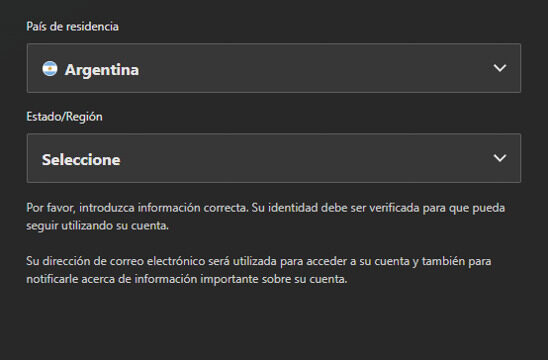Click the Seleccione placeholder text
This screenshot has height=360, width=548.
point(81,160)
